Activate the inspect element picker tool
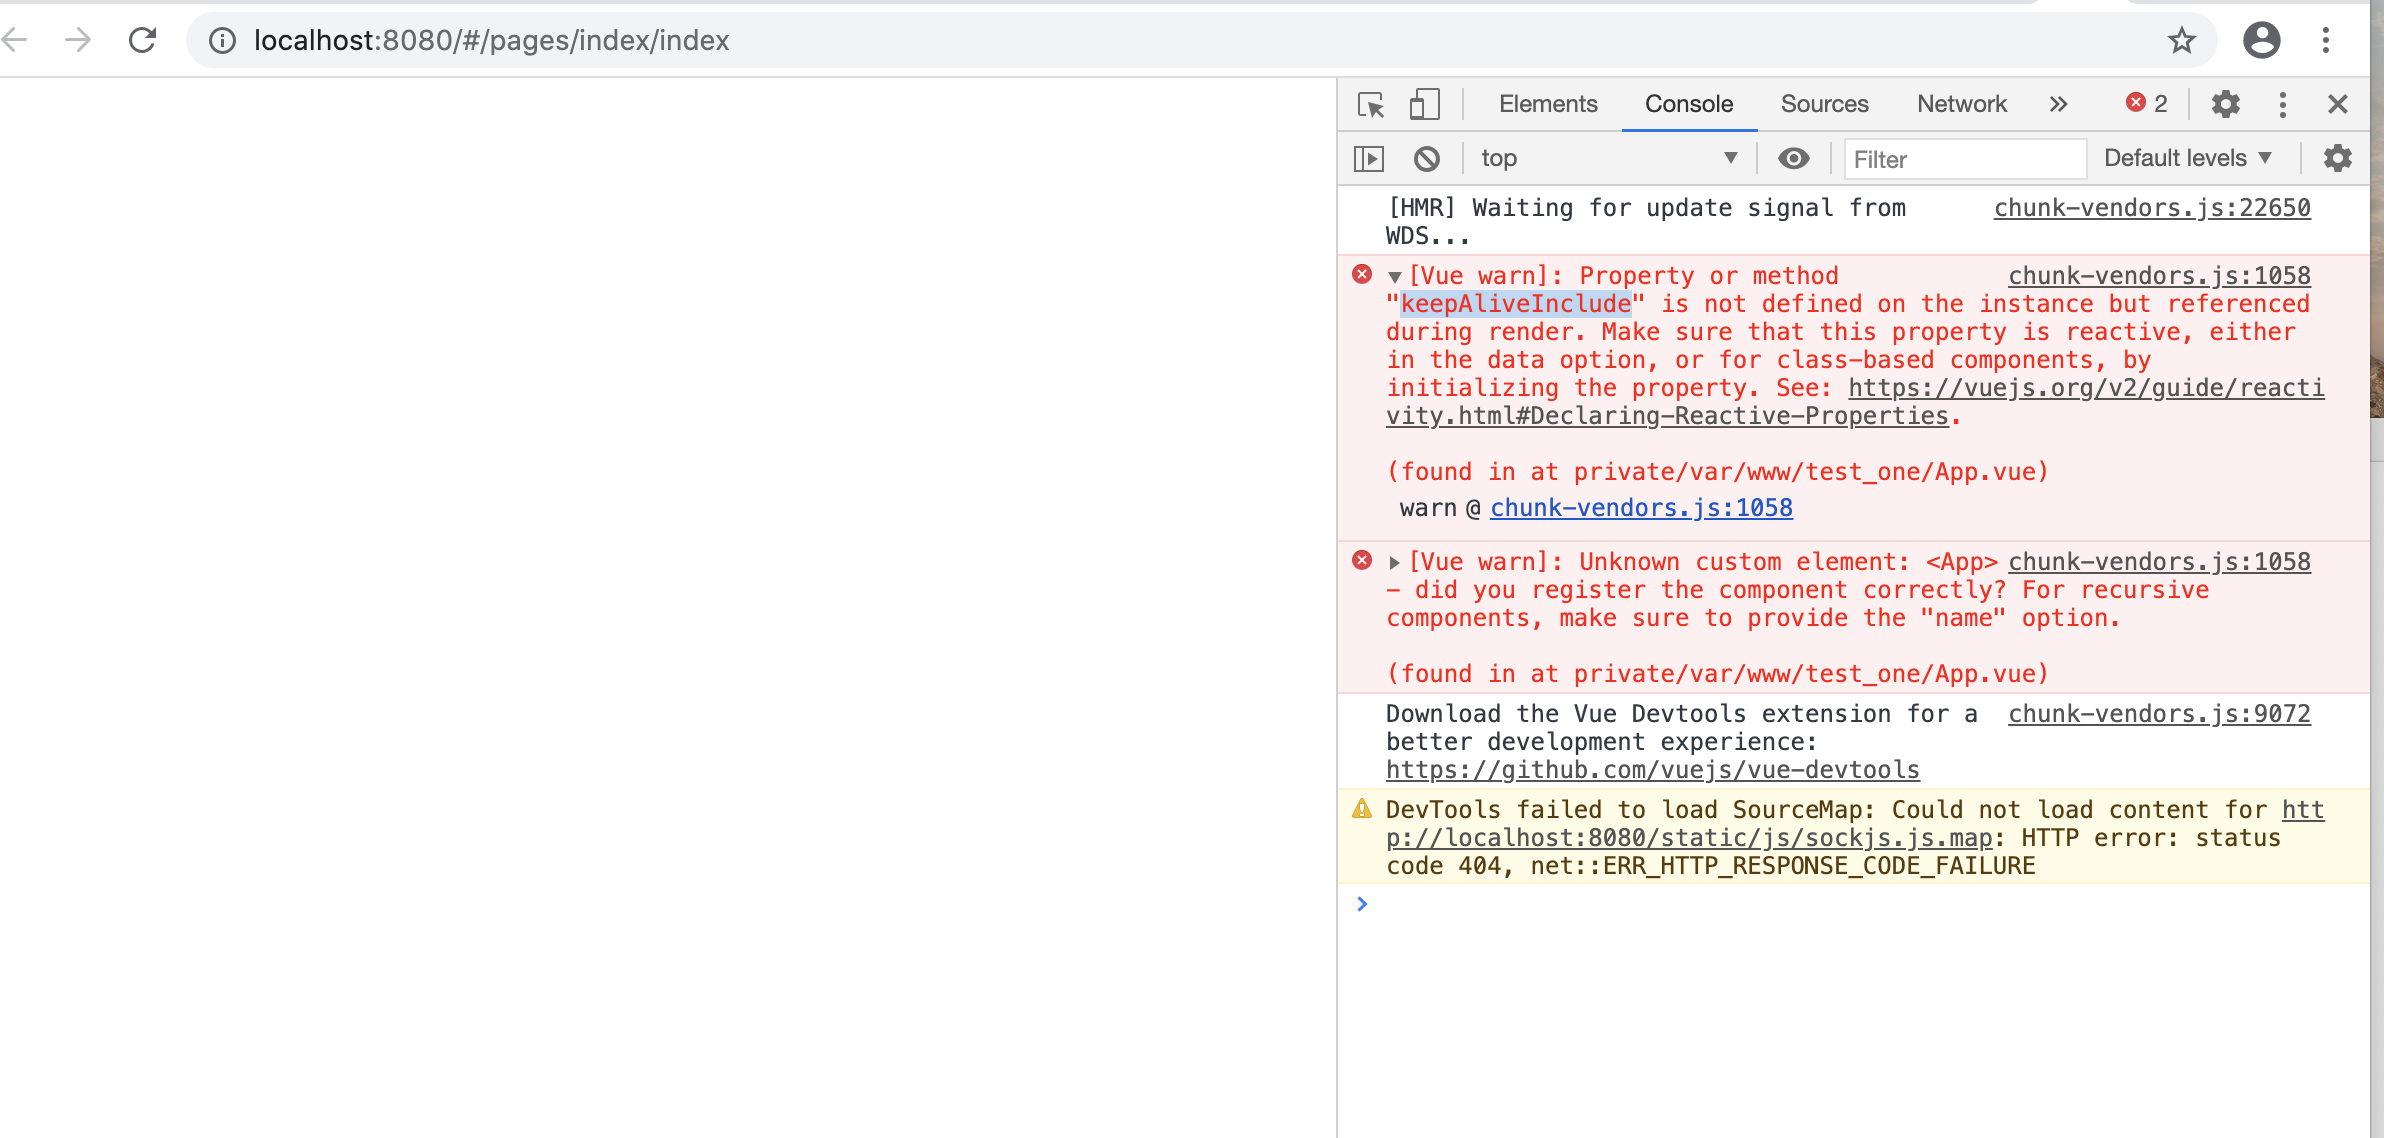The width and height of the screenshot is (2384, 1138). point(1371,104)
